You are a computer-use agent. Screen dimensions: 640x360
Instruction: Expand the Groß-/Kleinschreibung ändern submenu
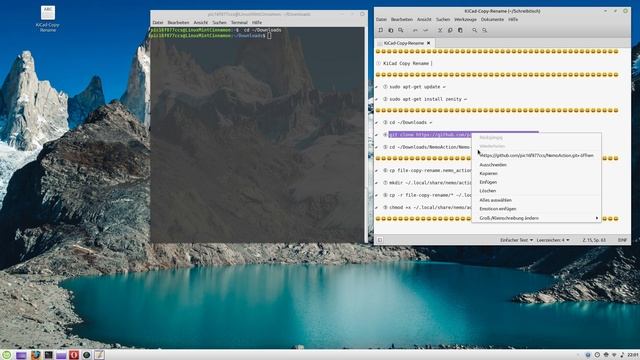(x=536, y=218)
